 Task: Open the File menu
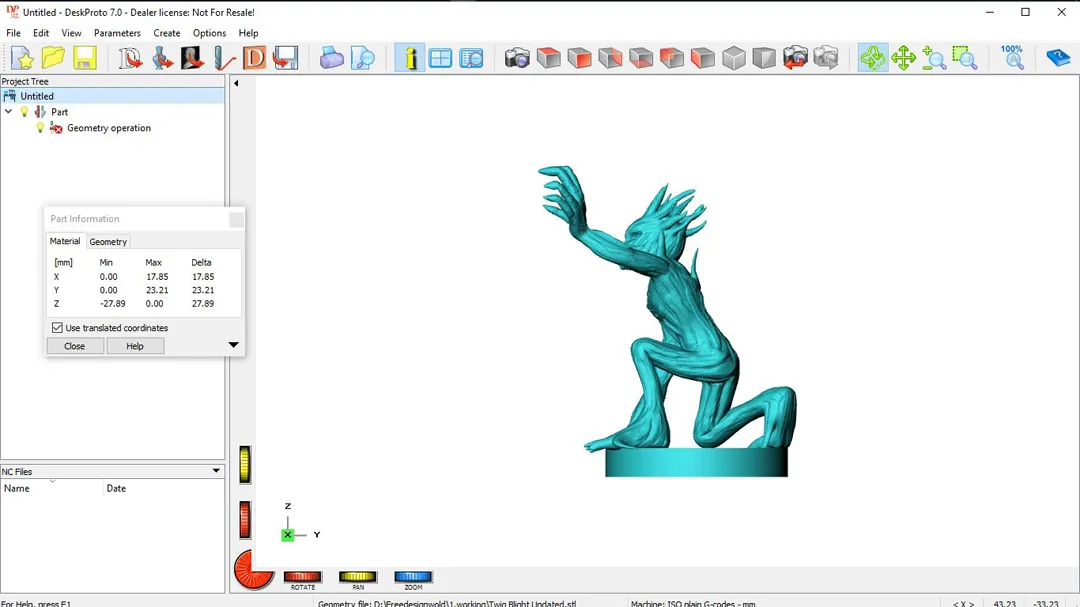[13, 33]
